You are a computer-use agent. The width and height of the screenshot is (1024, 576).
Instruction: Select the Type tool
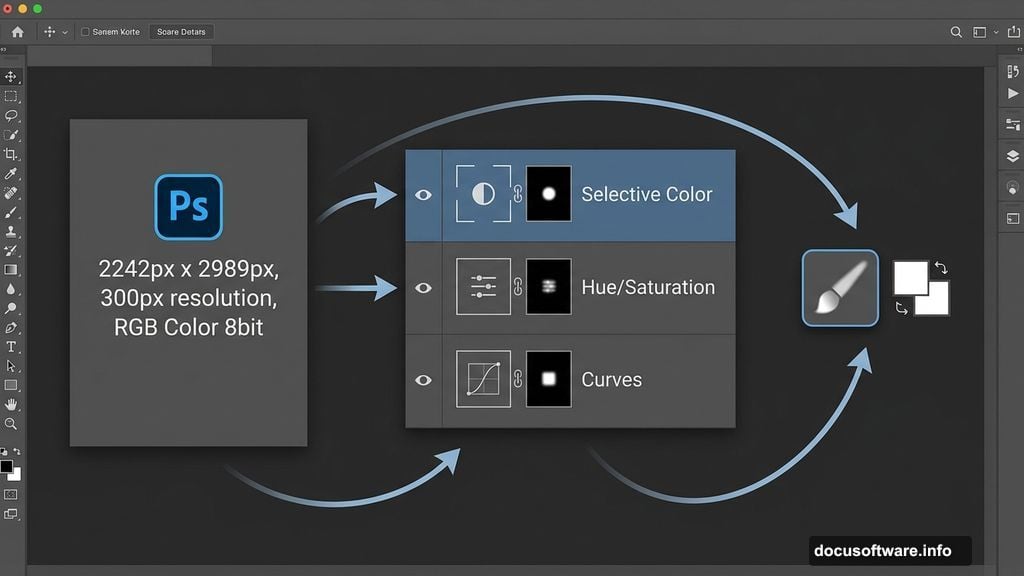coord(11,346)
